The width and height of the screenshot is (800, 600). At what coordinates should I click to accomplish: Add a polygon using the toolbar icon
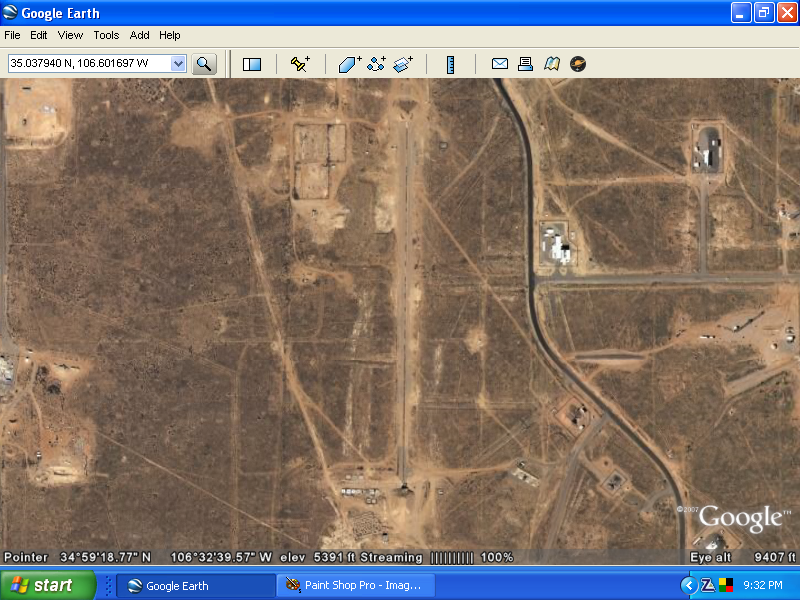coord(350,64)
